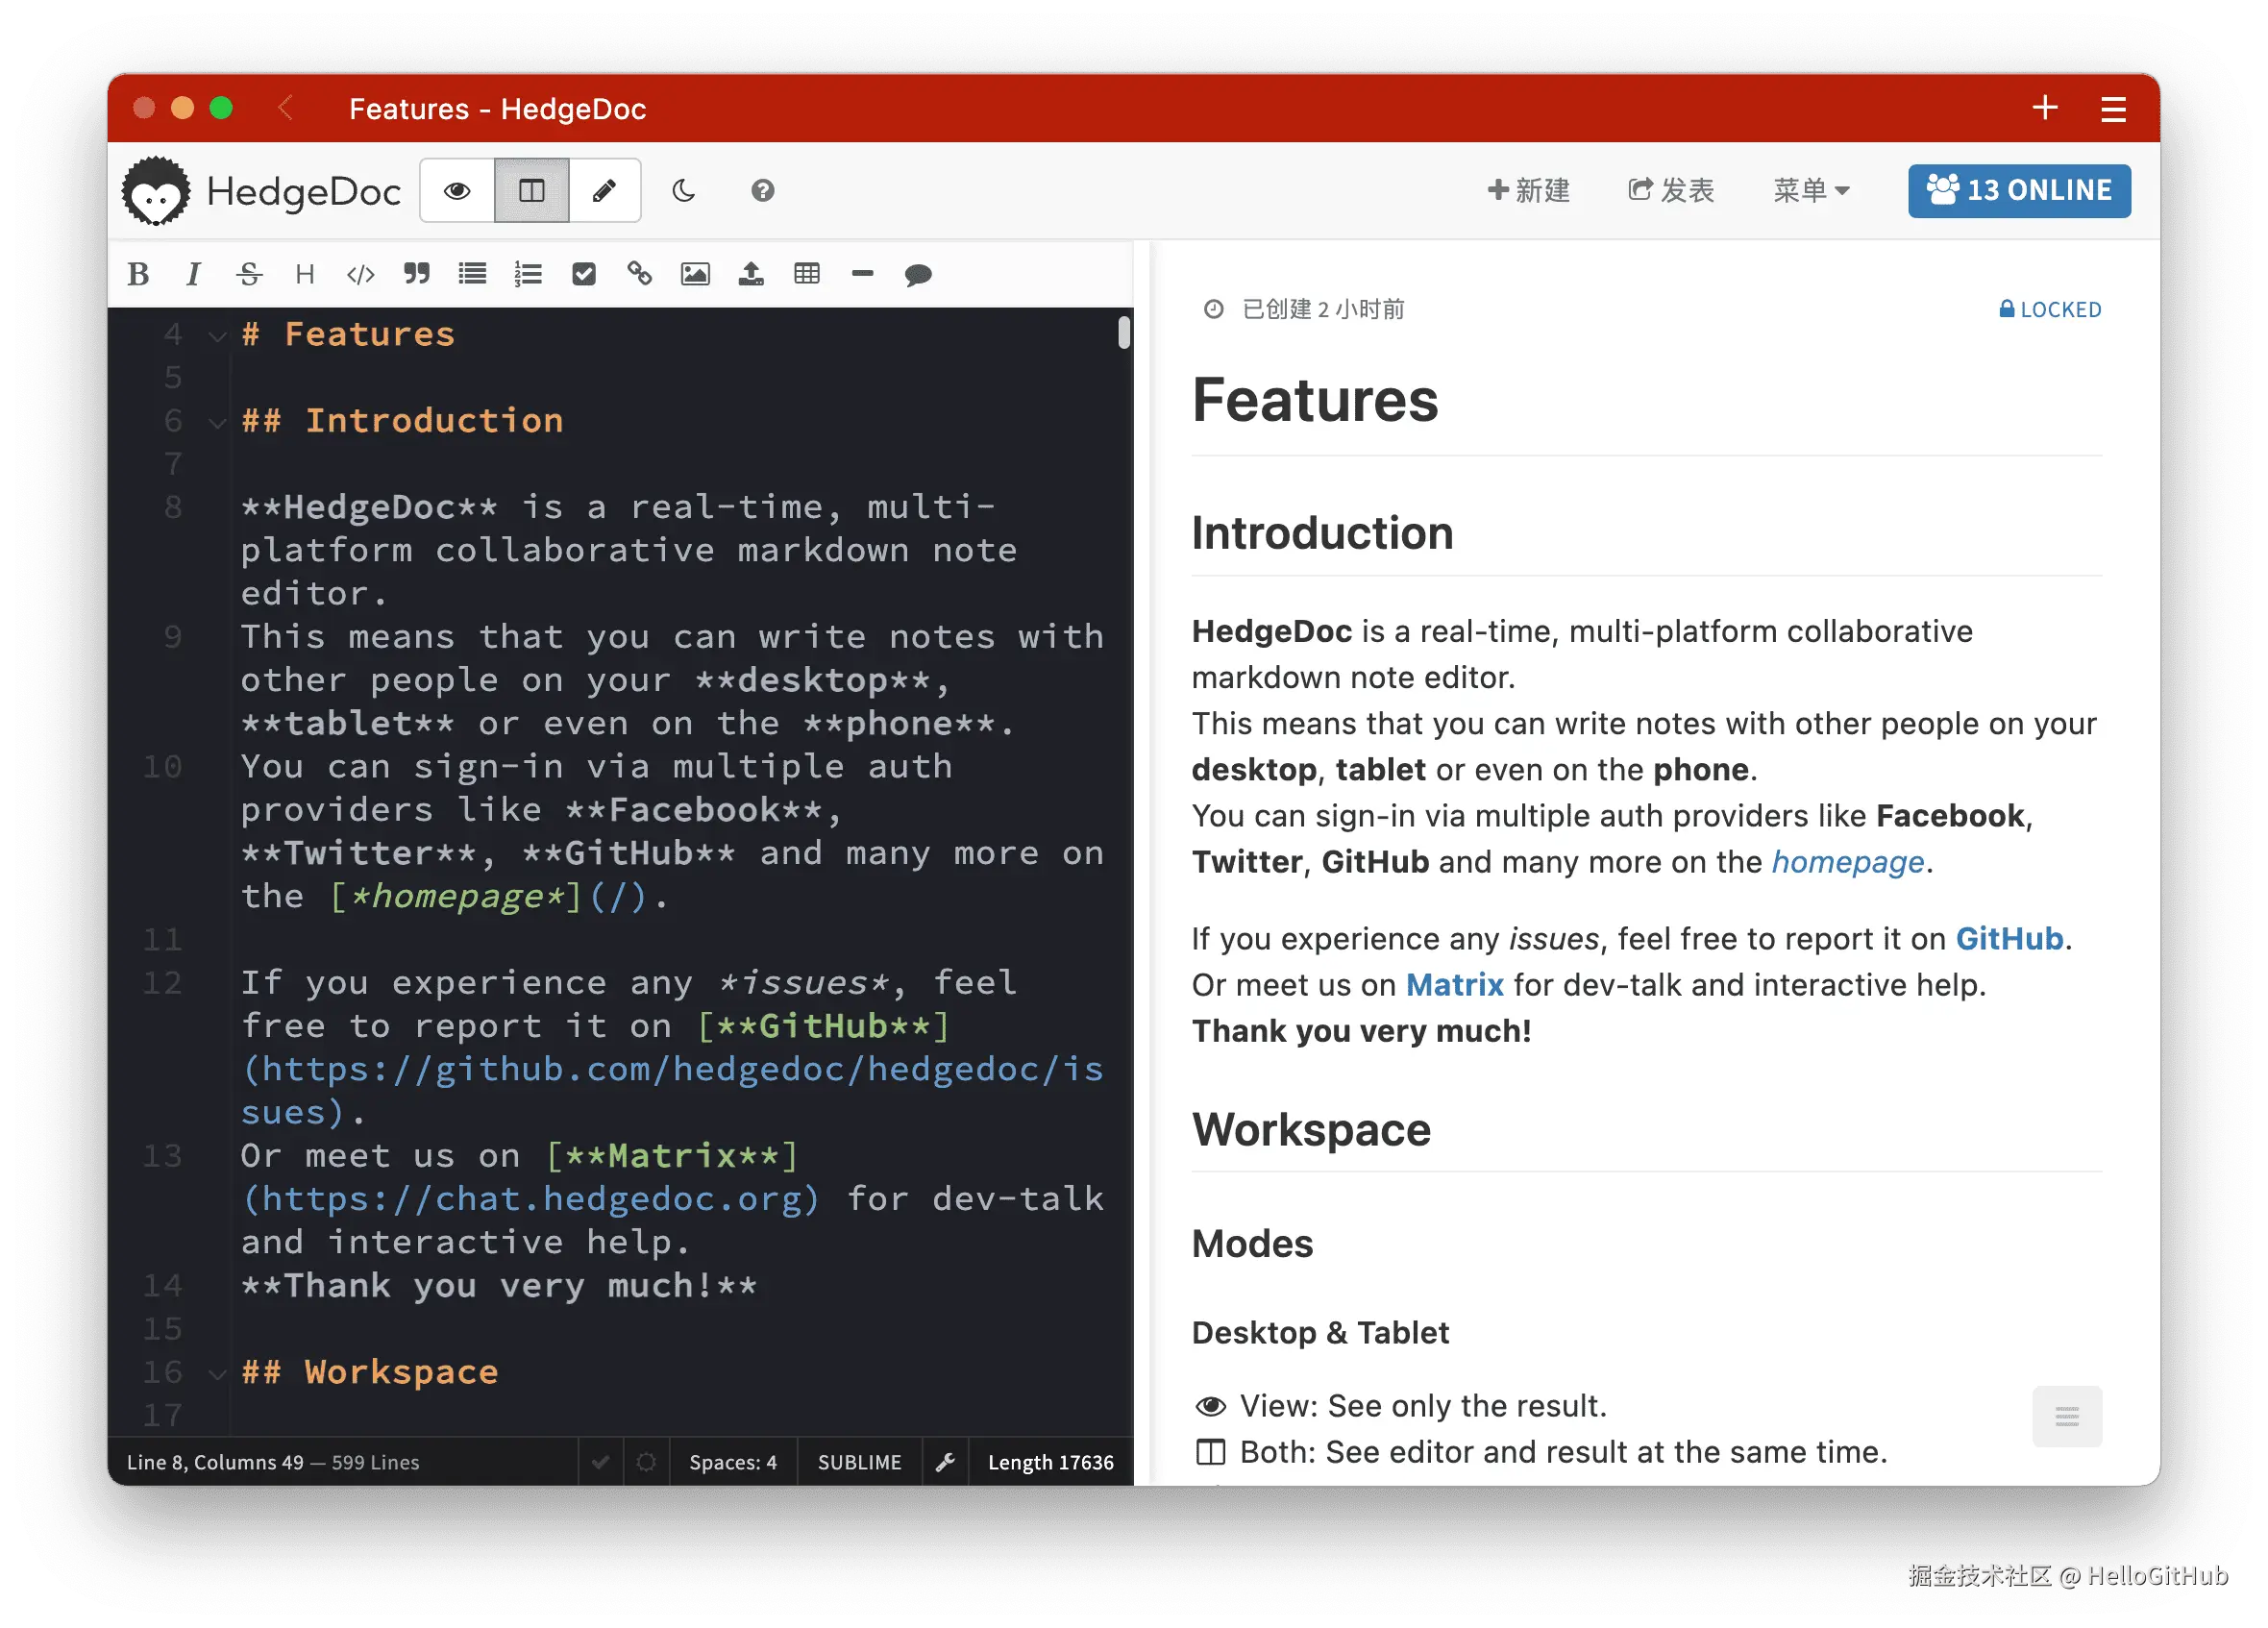Click the insert image icon
Image resolution: width=2268 pixels, height=1628 pixels.
pyautogui.click(x=695, y=274)
